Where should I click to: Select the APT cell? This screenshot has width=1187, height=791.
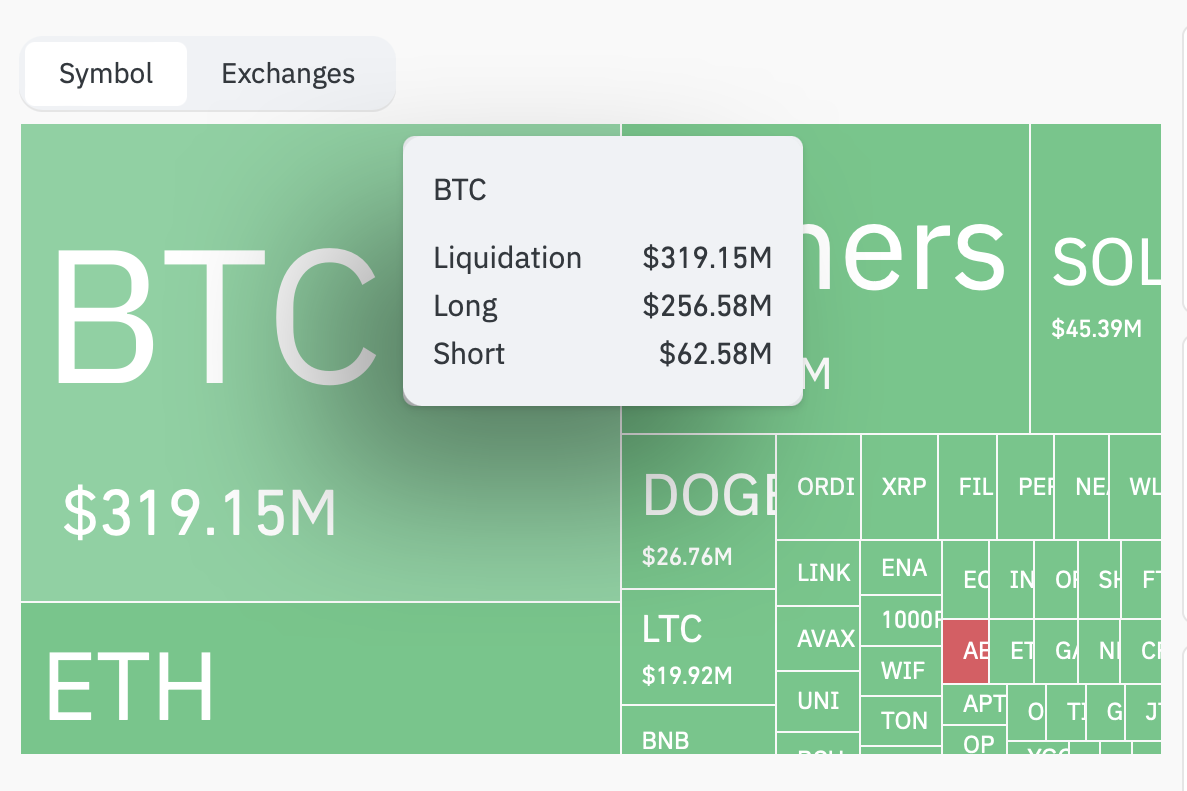tap(976, 704)
